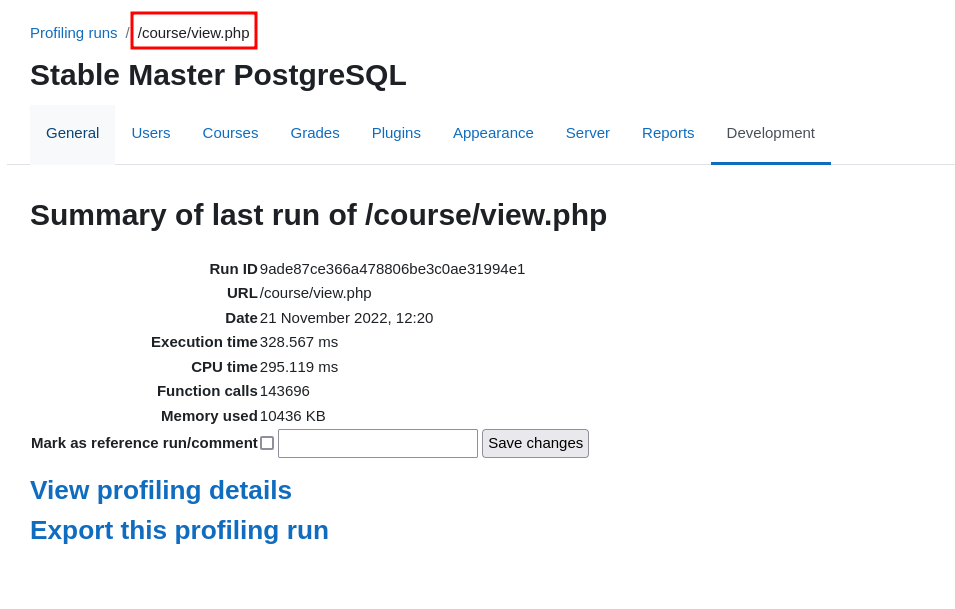Click the Summary of last run heading
The width and height of the screenshot is (955, 609).
(319, 215)
